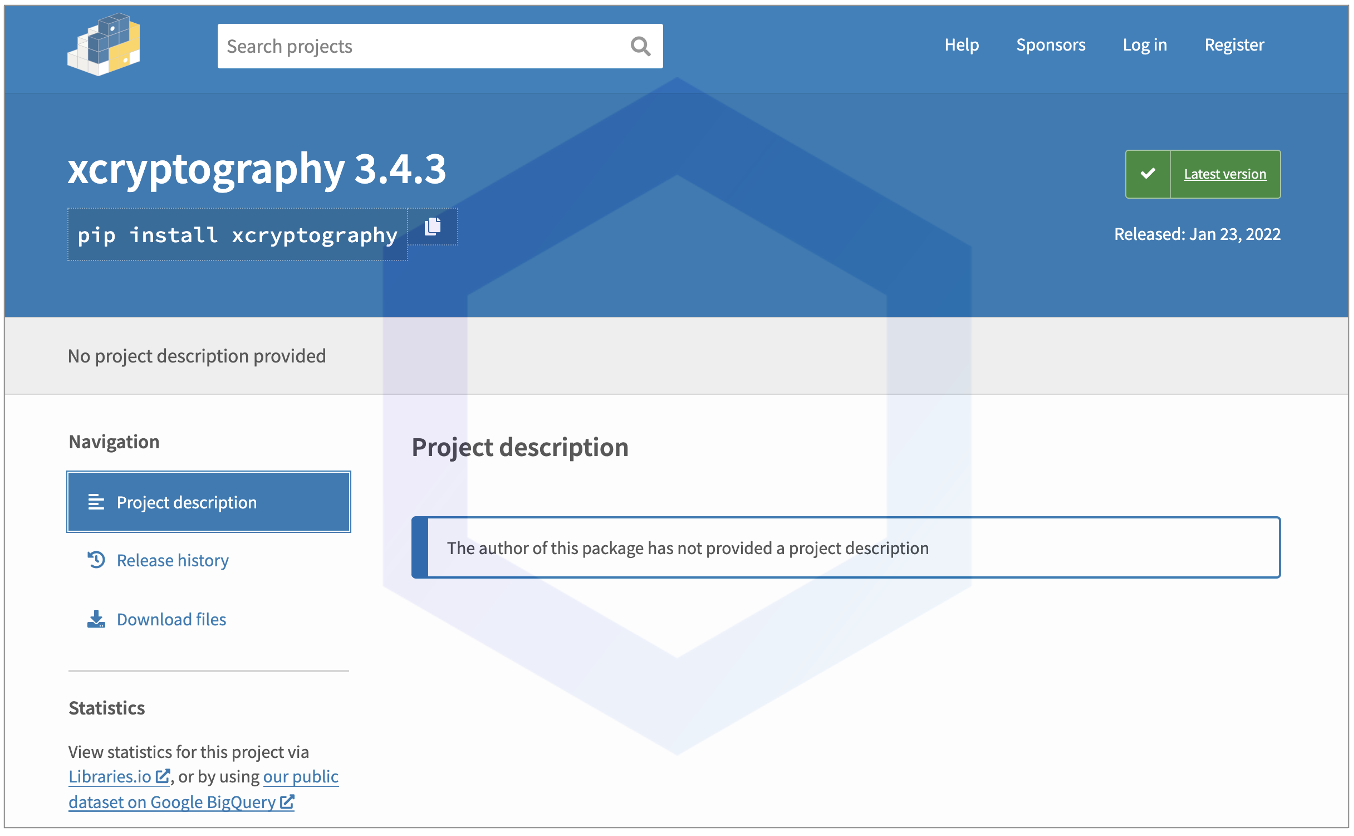Viewport: 1354px width, 836px height.
Task: Open the Help page from the header
Action: click(961, 45)
